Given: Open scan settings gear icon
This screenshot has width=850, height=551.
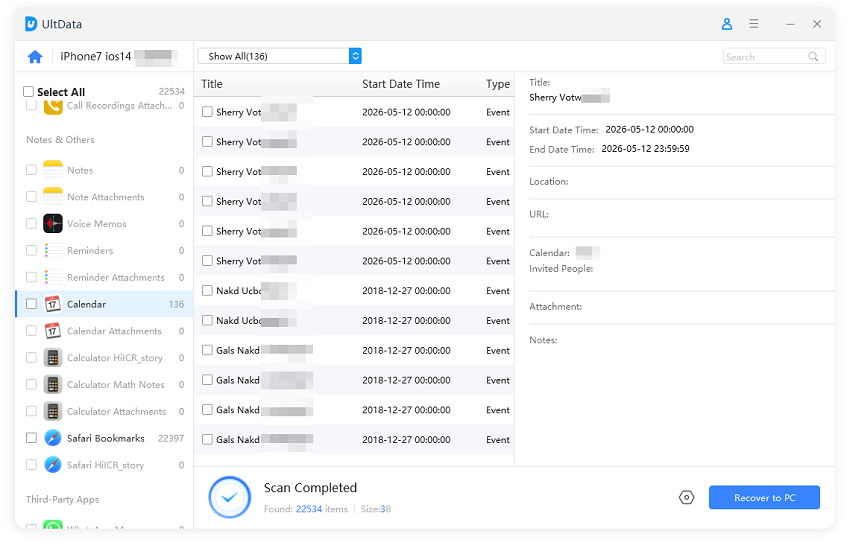Looking at the screenshot, I should point(686,497).
